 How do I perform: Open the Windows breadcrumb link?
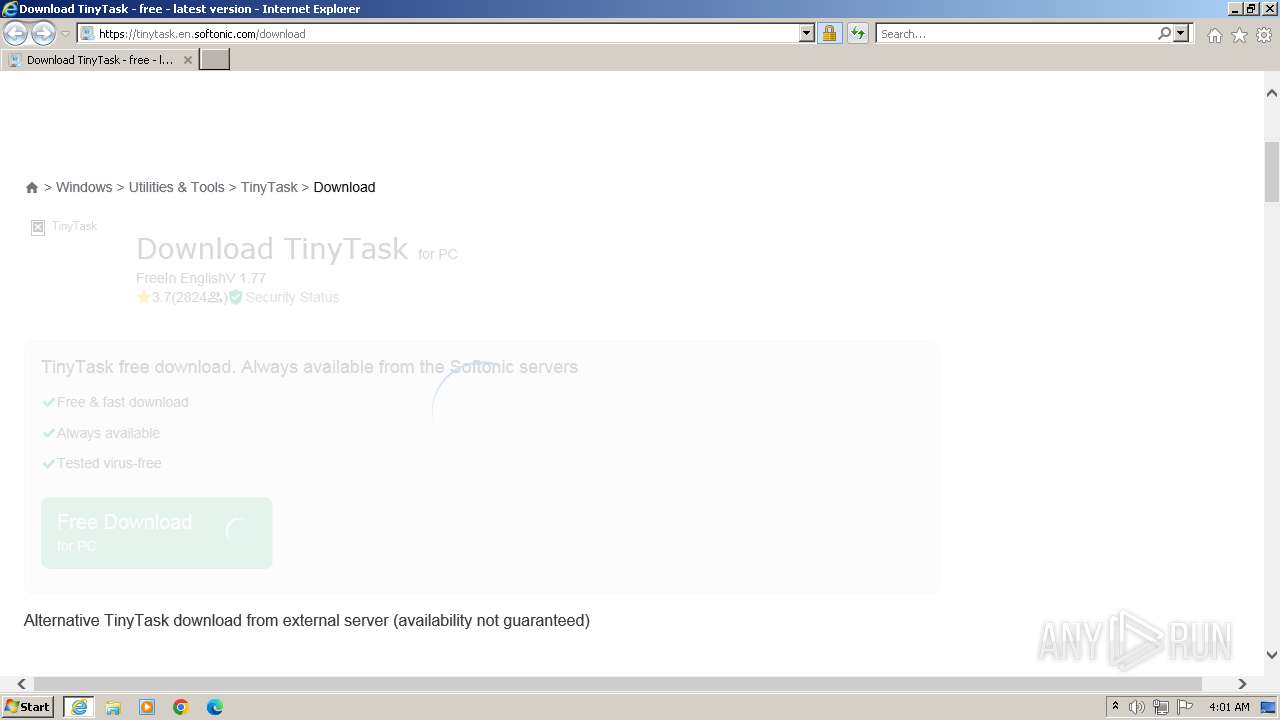84,187
